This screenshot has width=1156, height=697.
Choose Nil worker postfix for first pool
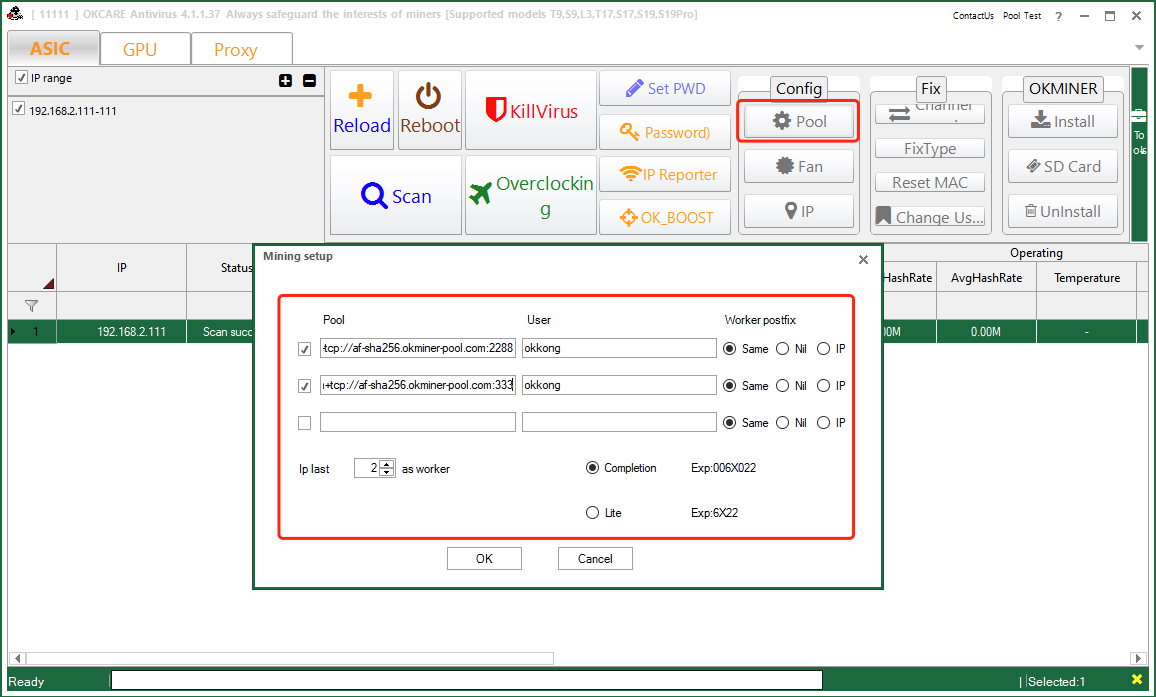click(x=782, y=349)
